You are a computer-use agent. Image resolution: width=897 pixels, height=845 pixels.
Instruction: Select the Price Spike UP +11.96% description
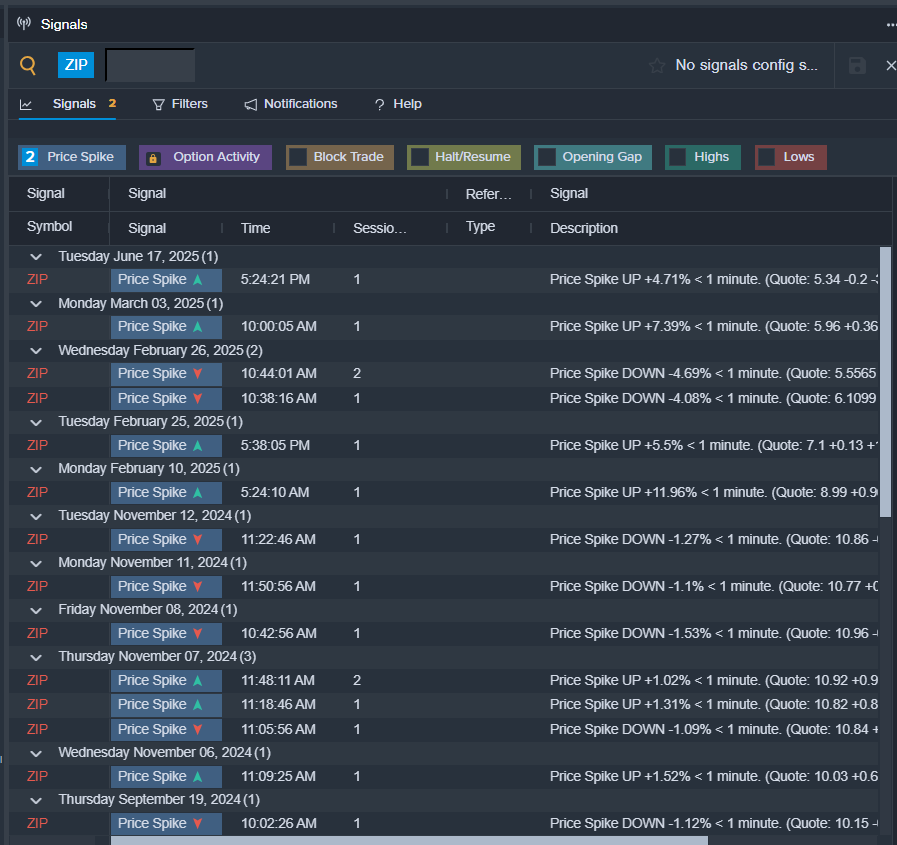click(x=713, y=493)
